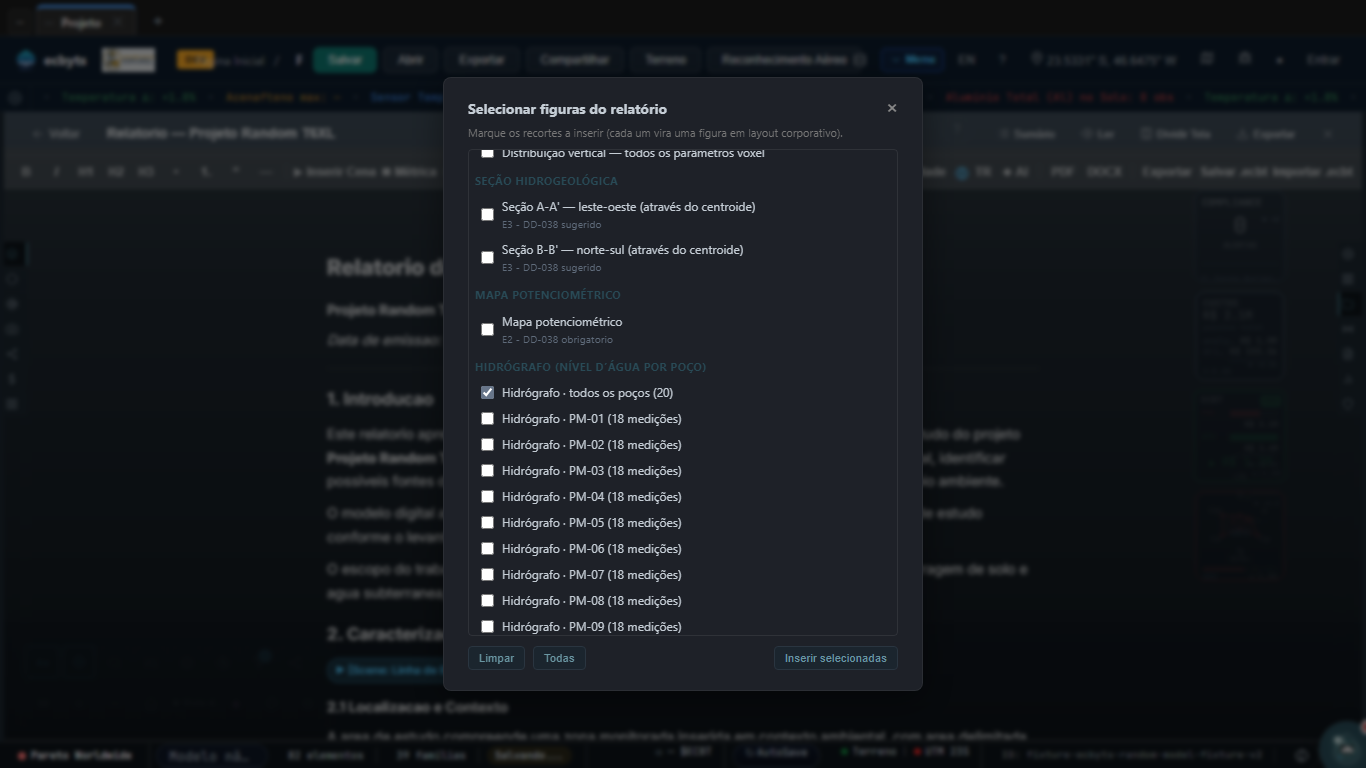This screenshot has width=1366, height=768.
Task: Check Seção A-A' leste-oeste figure
Action: tap(487, 214)
